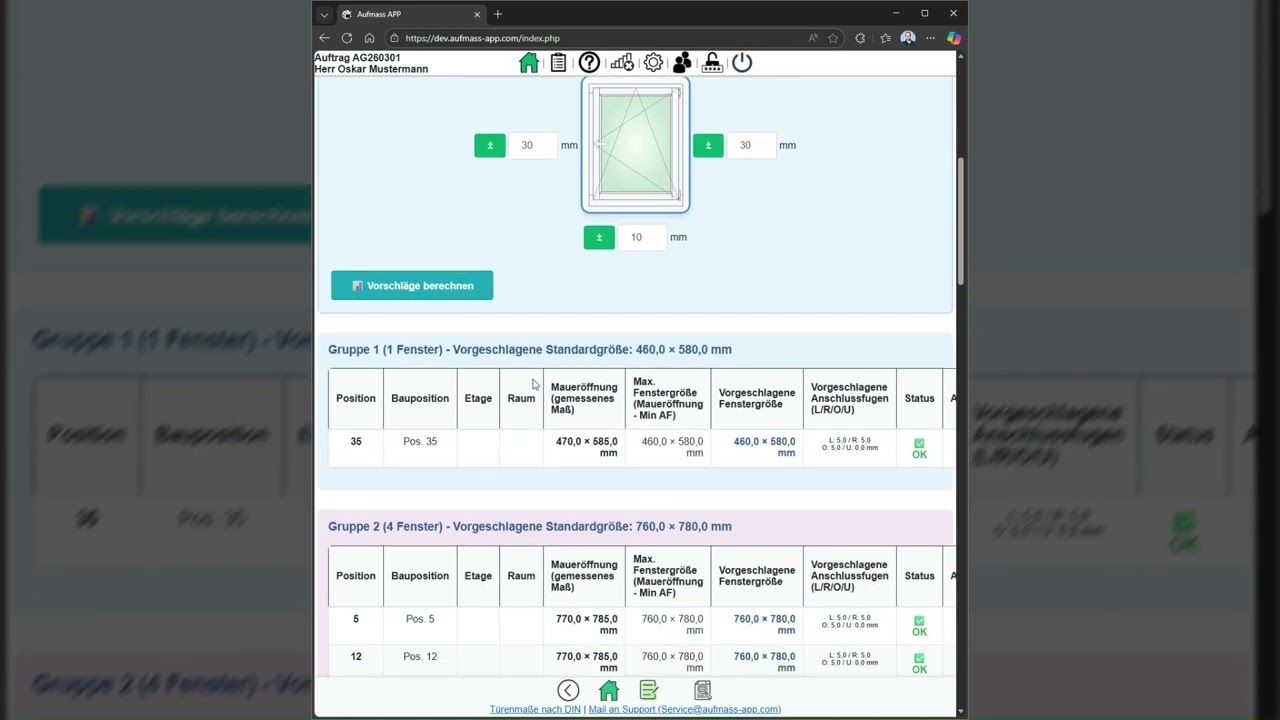
Task: Click the 460,0 × 580,0 mm suggested size in Vorgeschlagene Fenstergröße column
Action: [757, 447]
